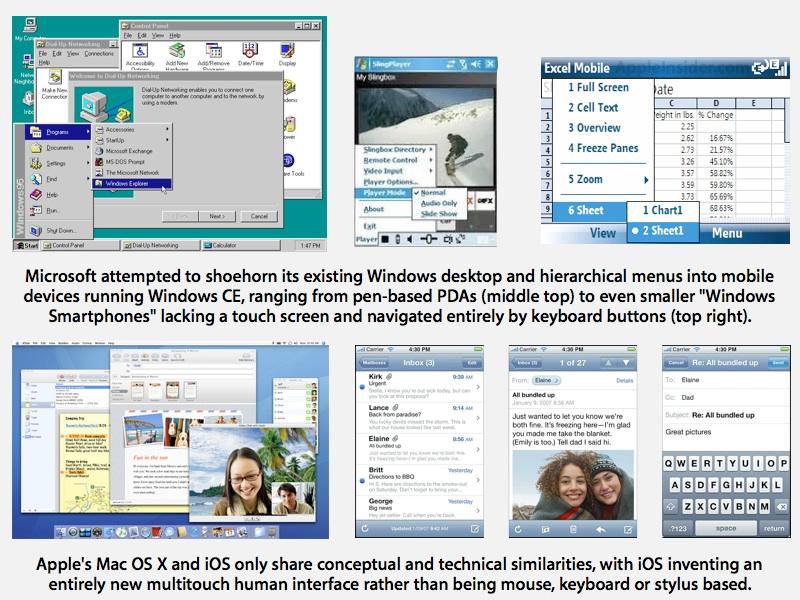The height and width of the screenshot is (600, 800).
Task: Expand the Slingbox Directory submenu
Action: [397, 149]
